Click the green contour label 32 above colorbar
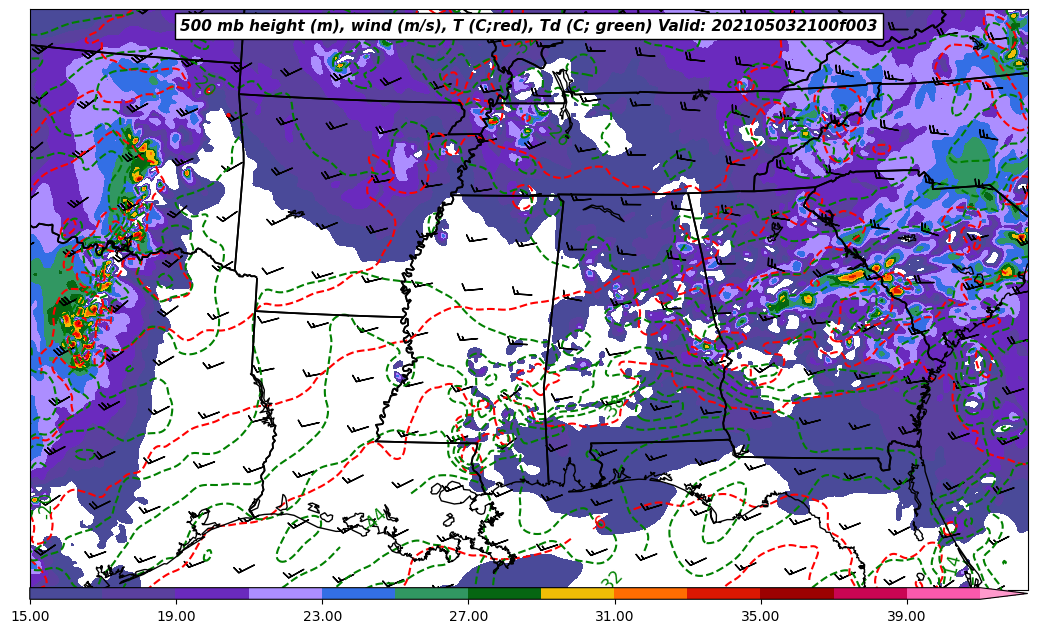This screenshot has width=1037, height=633. coord(612,579)
